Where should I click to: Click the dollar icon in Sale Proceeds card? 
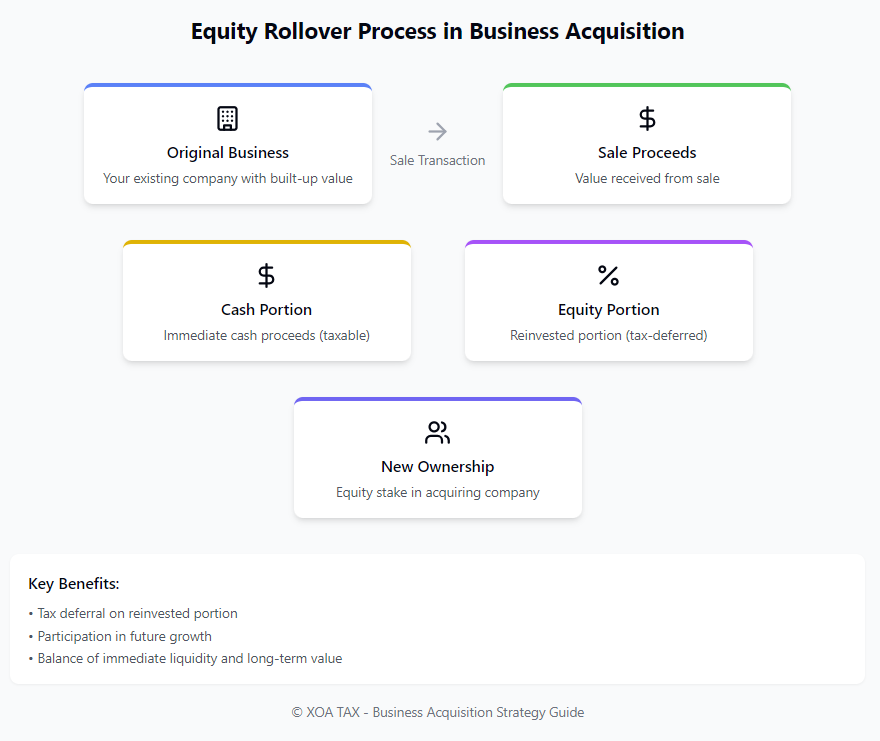tap(647, 118)
